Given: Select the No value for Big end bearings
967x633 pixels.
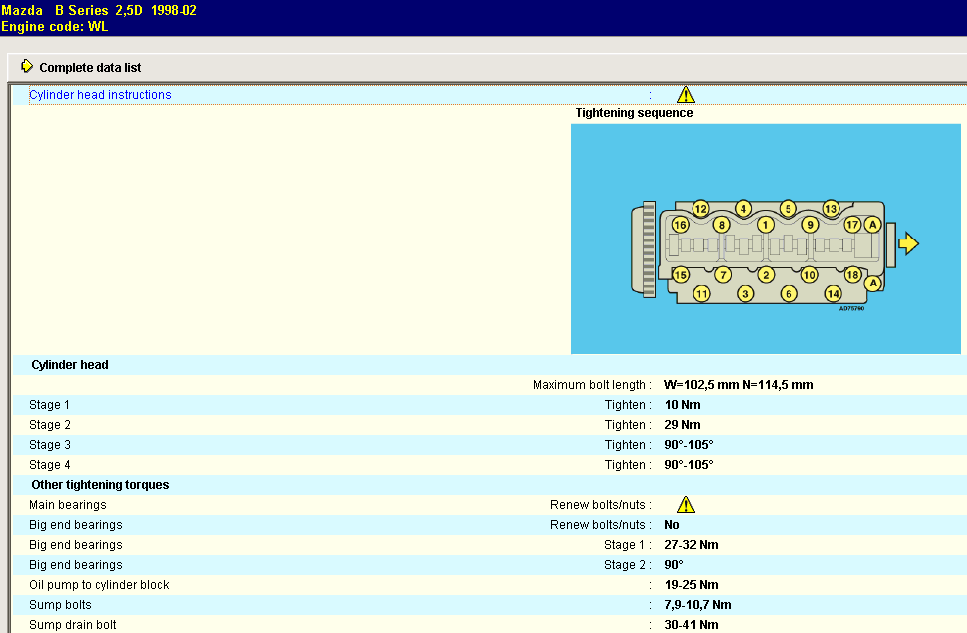Looking at the screenshot, I should pyautogui.click(x=672, y=525).
